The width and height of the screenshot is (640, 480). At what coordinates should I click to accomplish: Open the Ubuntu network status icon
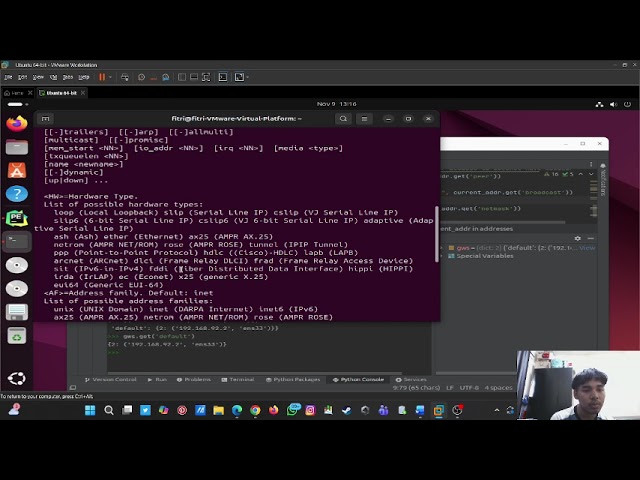point(599,104)
